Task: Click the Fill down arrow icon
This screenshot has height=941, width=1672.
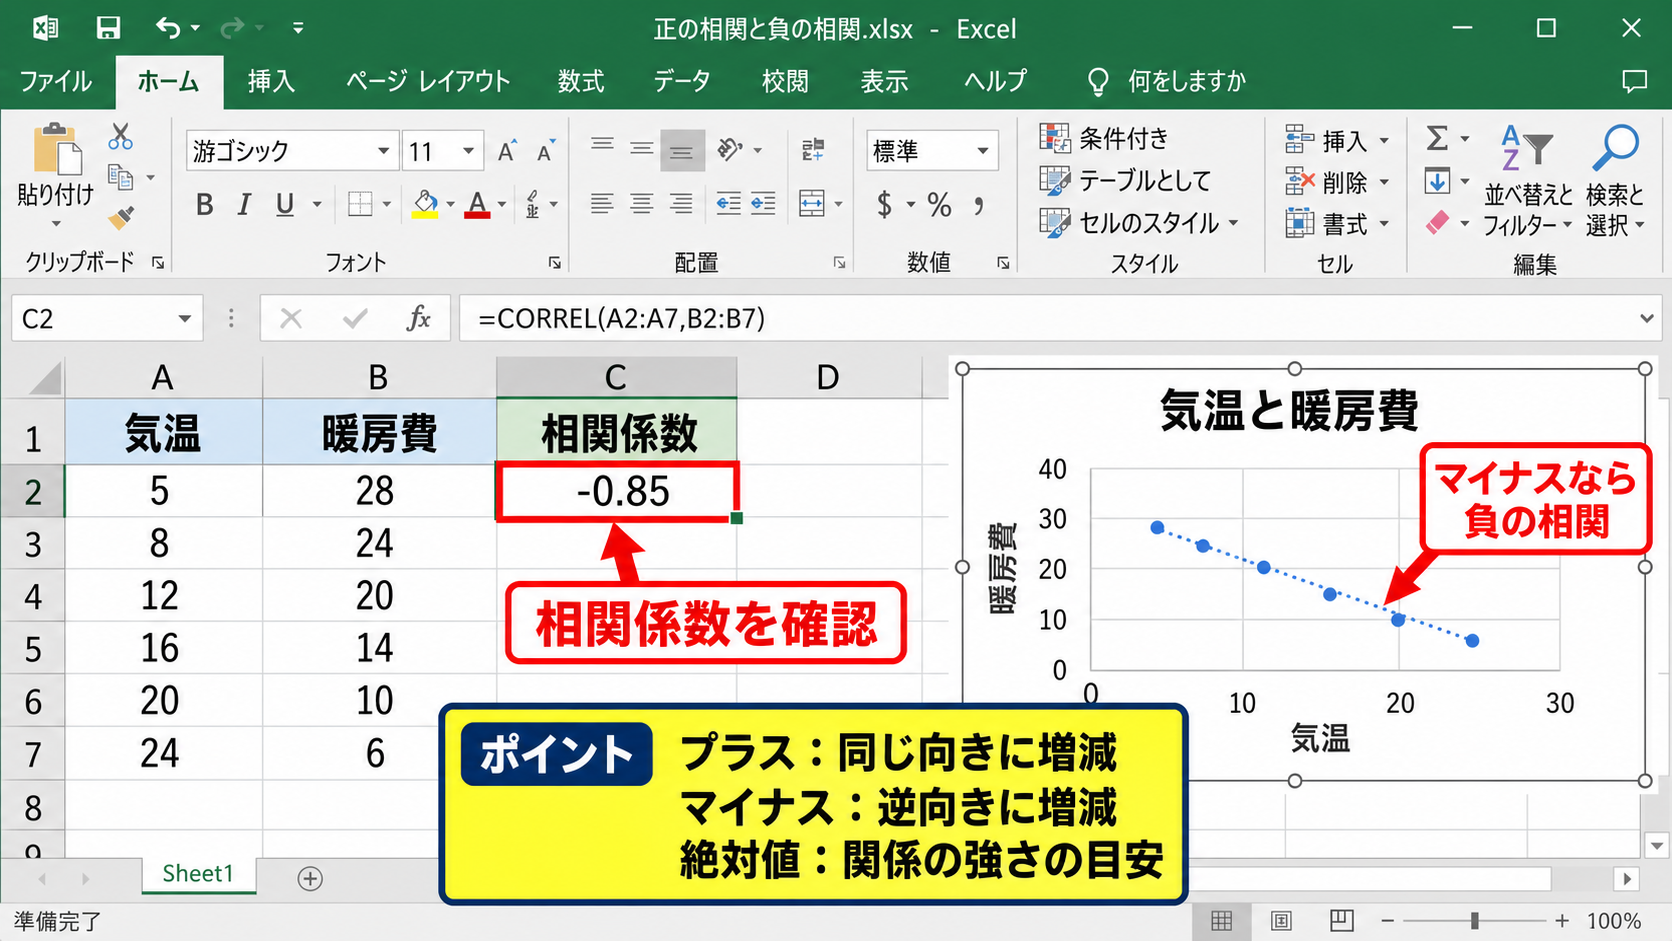Action: [x=1437, y=181]
